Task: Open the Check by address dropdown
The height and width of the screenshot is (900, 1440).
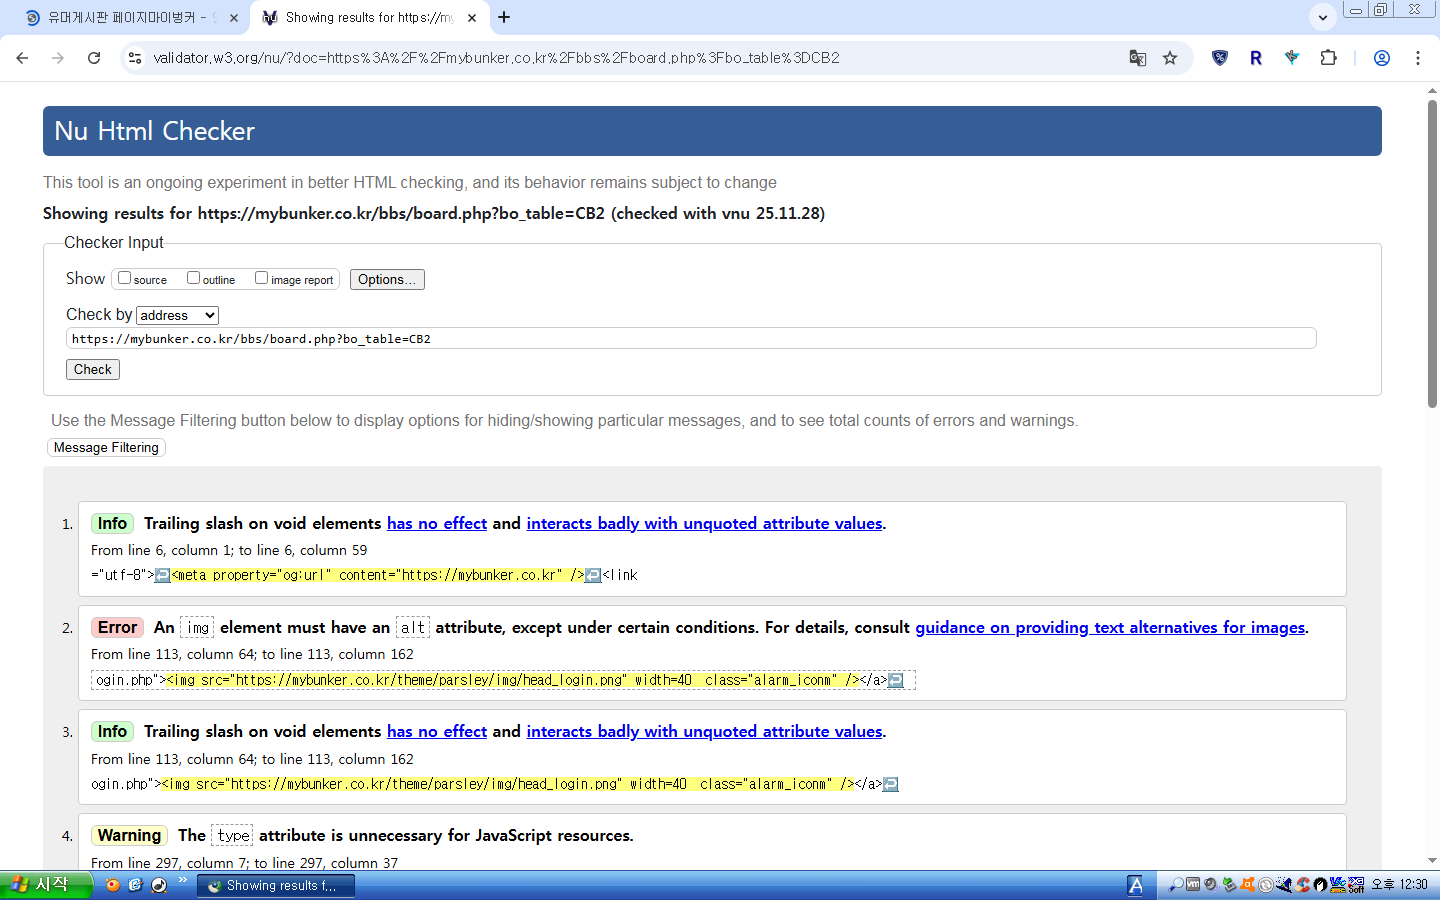Action: (177, 315)
